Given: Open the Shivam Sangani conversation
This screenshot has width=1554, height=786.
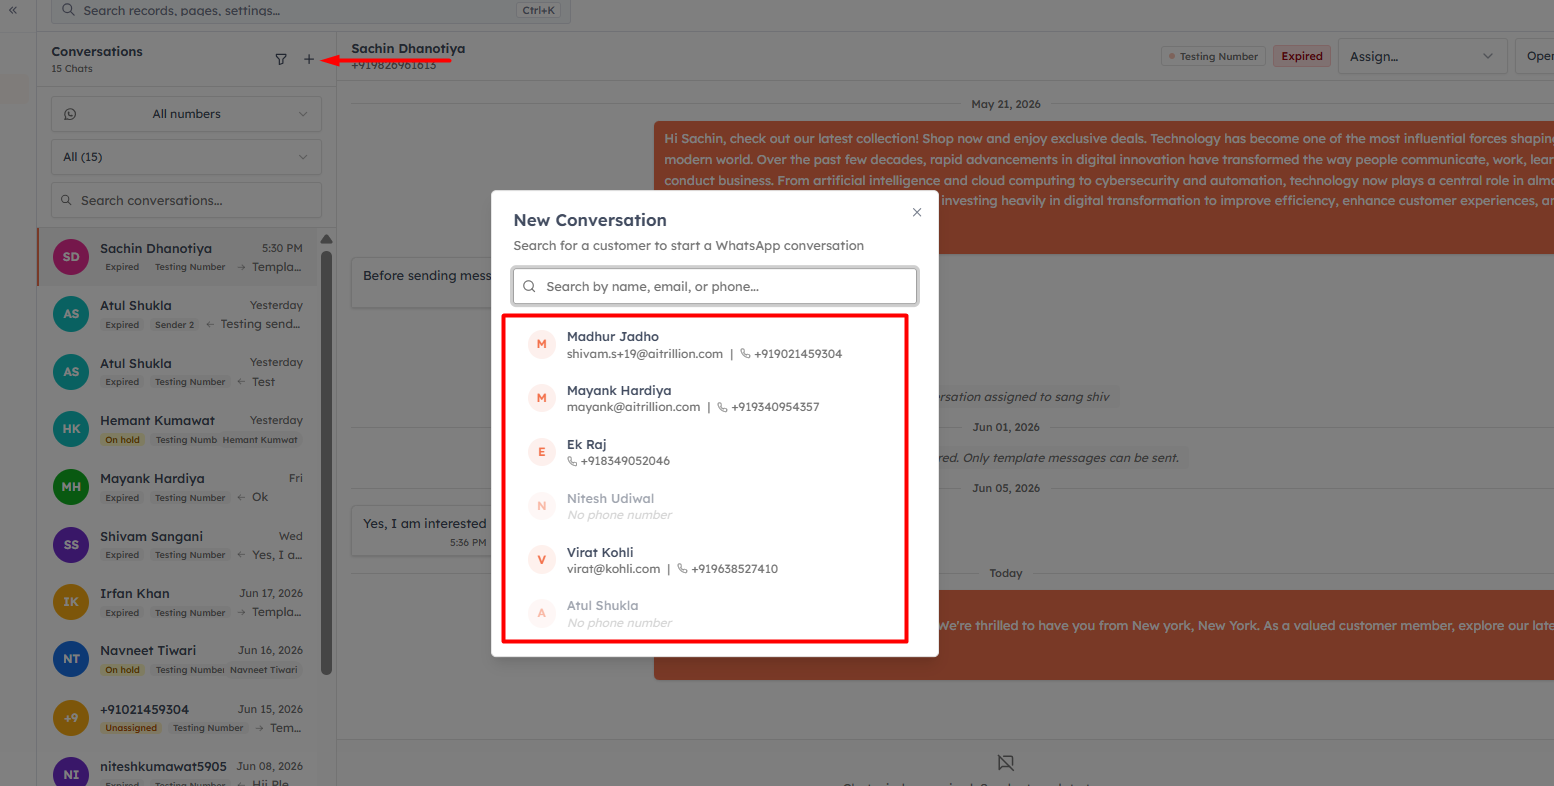Looking at the screenshot, I should coord(178,545).
